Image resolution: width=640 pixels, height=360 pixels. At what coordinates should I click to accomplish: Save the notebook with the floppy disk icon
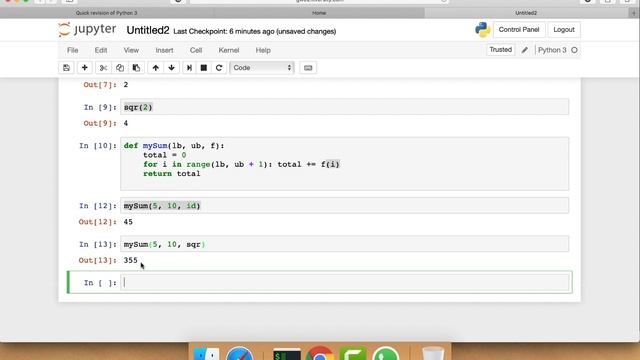pos(67,68)
